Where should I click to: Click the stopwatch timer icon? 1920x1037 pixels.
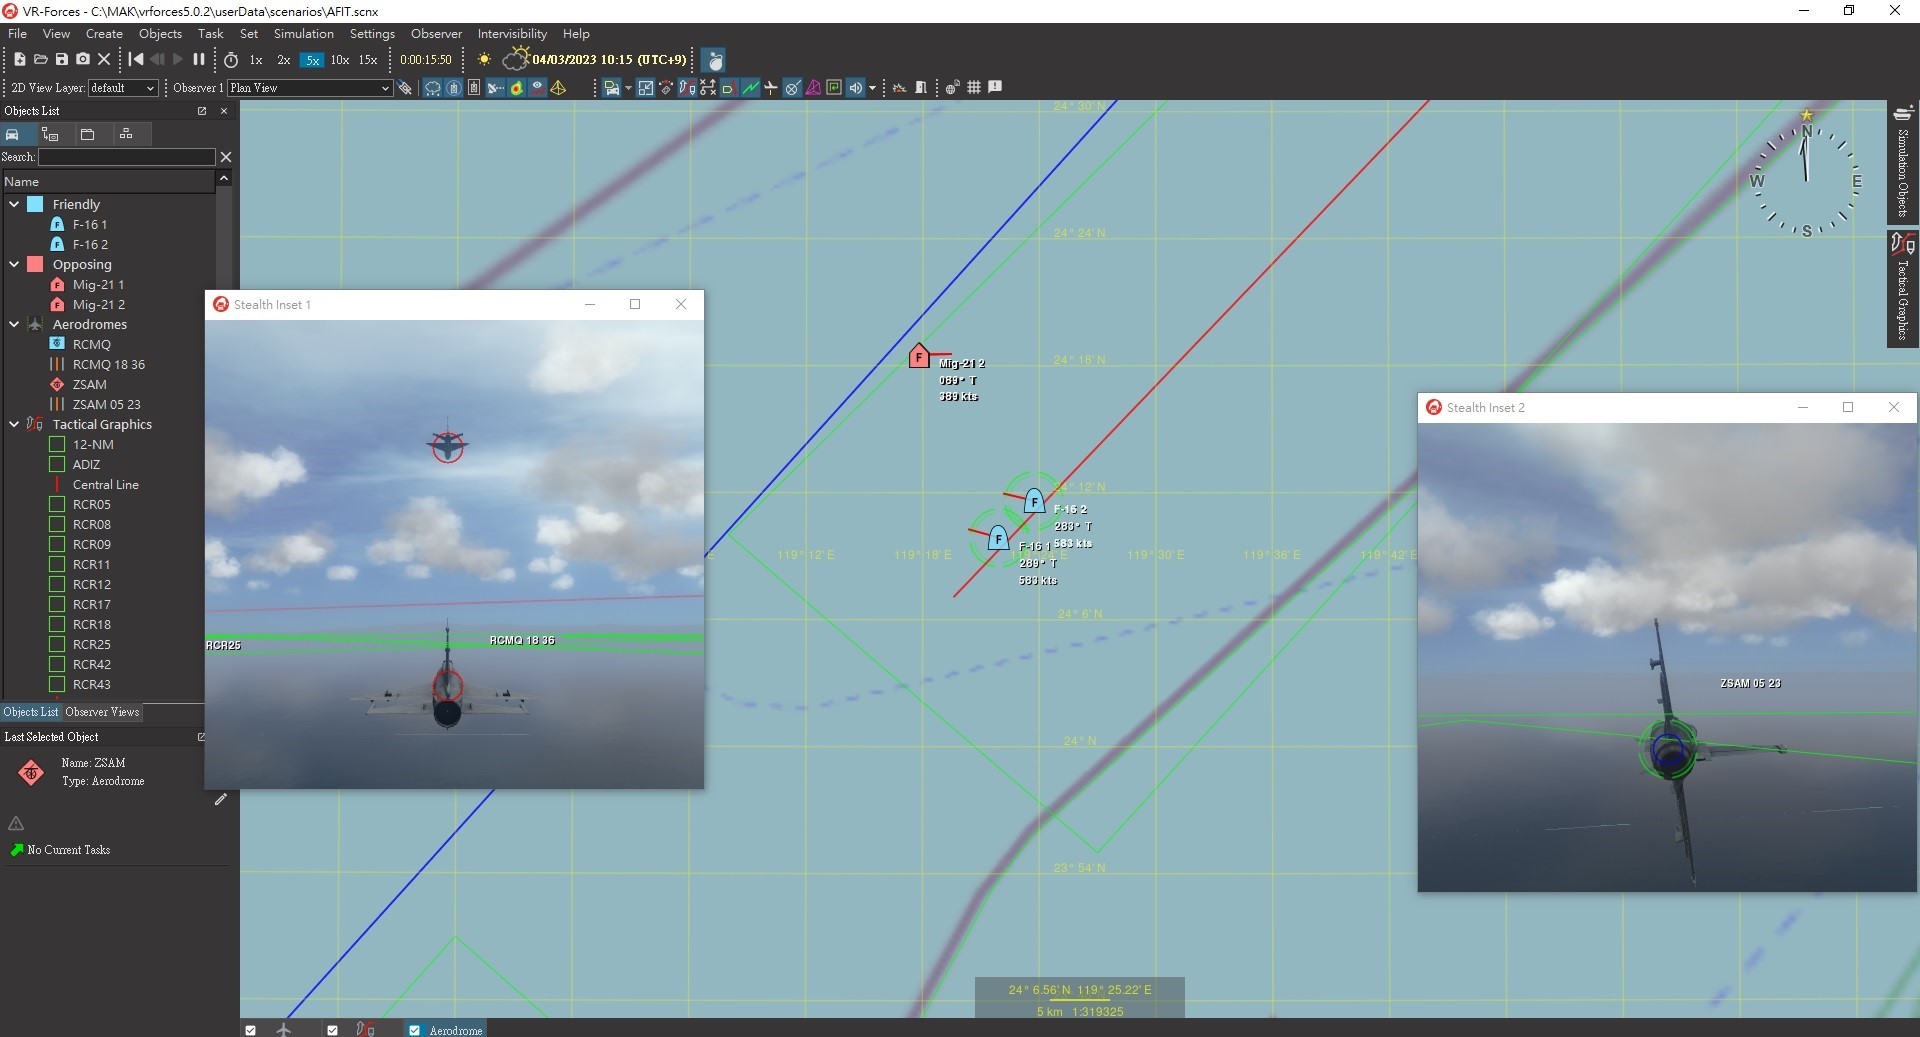(231, 60)
